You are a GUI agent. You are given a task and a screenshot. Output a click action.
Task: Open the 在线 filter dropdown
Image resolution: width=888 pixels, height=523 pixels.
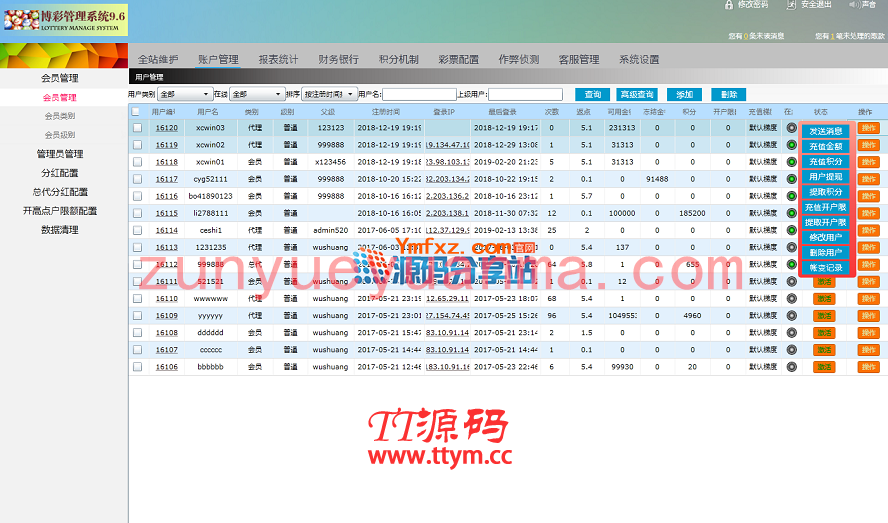[x=257, y=94]
